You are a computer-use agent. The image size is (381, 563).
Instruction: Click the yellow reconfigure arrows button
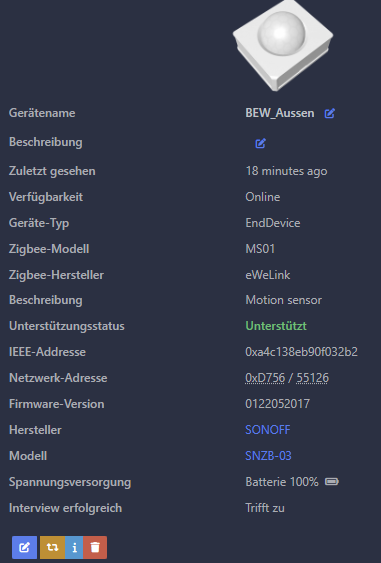click(52, 547)
